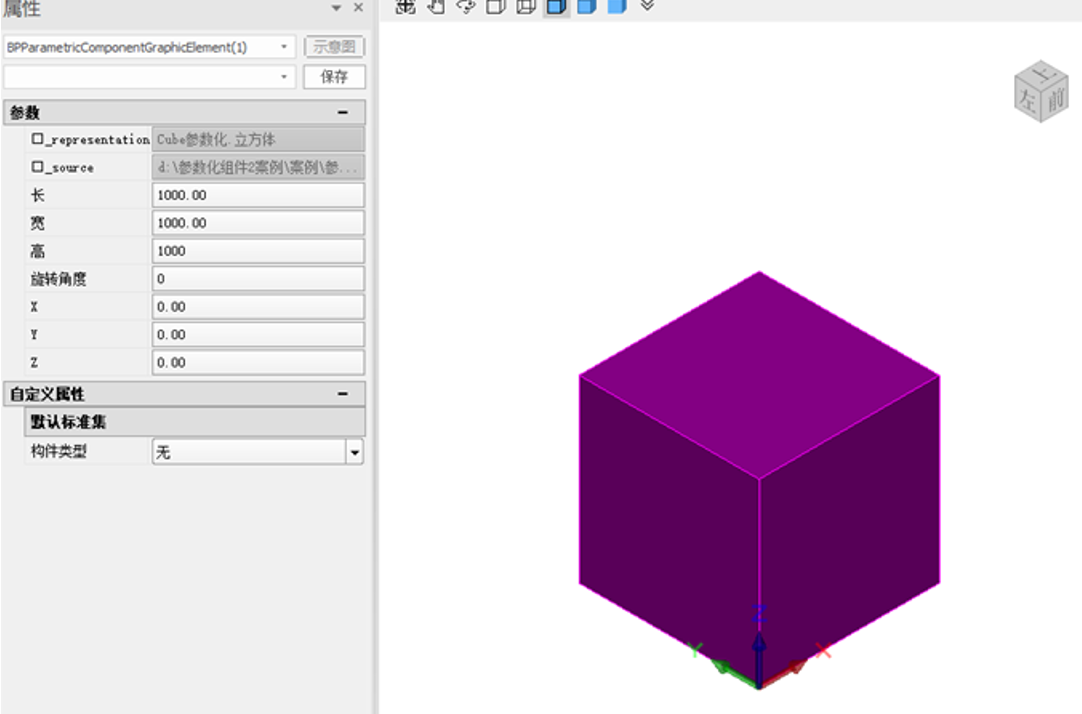This screenshot has height=714, width=1082.
Task: Open the empty combo box beside 保存
Action: click(285, 77)
